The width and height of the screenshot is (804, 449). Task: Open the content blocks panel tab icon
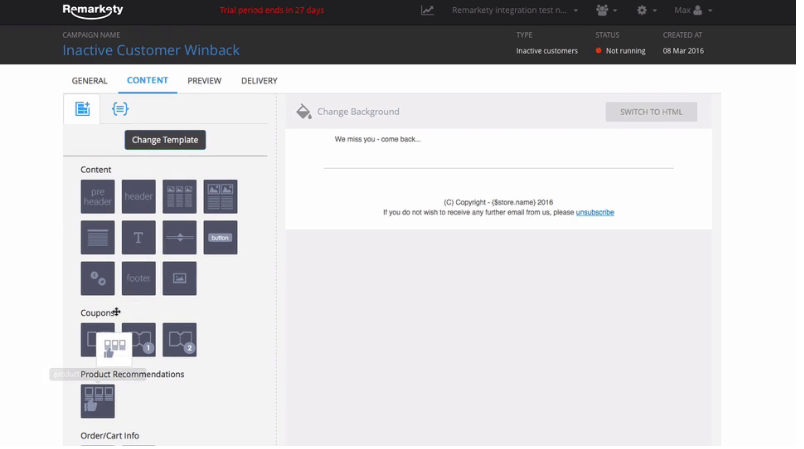point(82,109)
